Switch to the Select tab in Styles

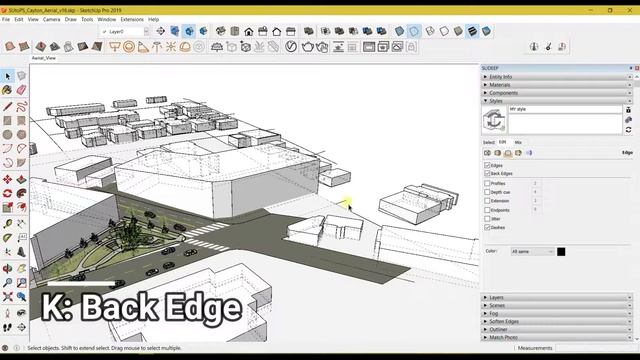[489, 142]
